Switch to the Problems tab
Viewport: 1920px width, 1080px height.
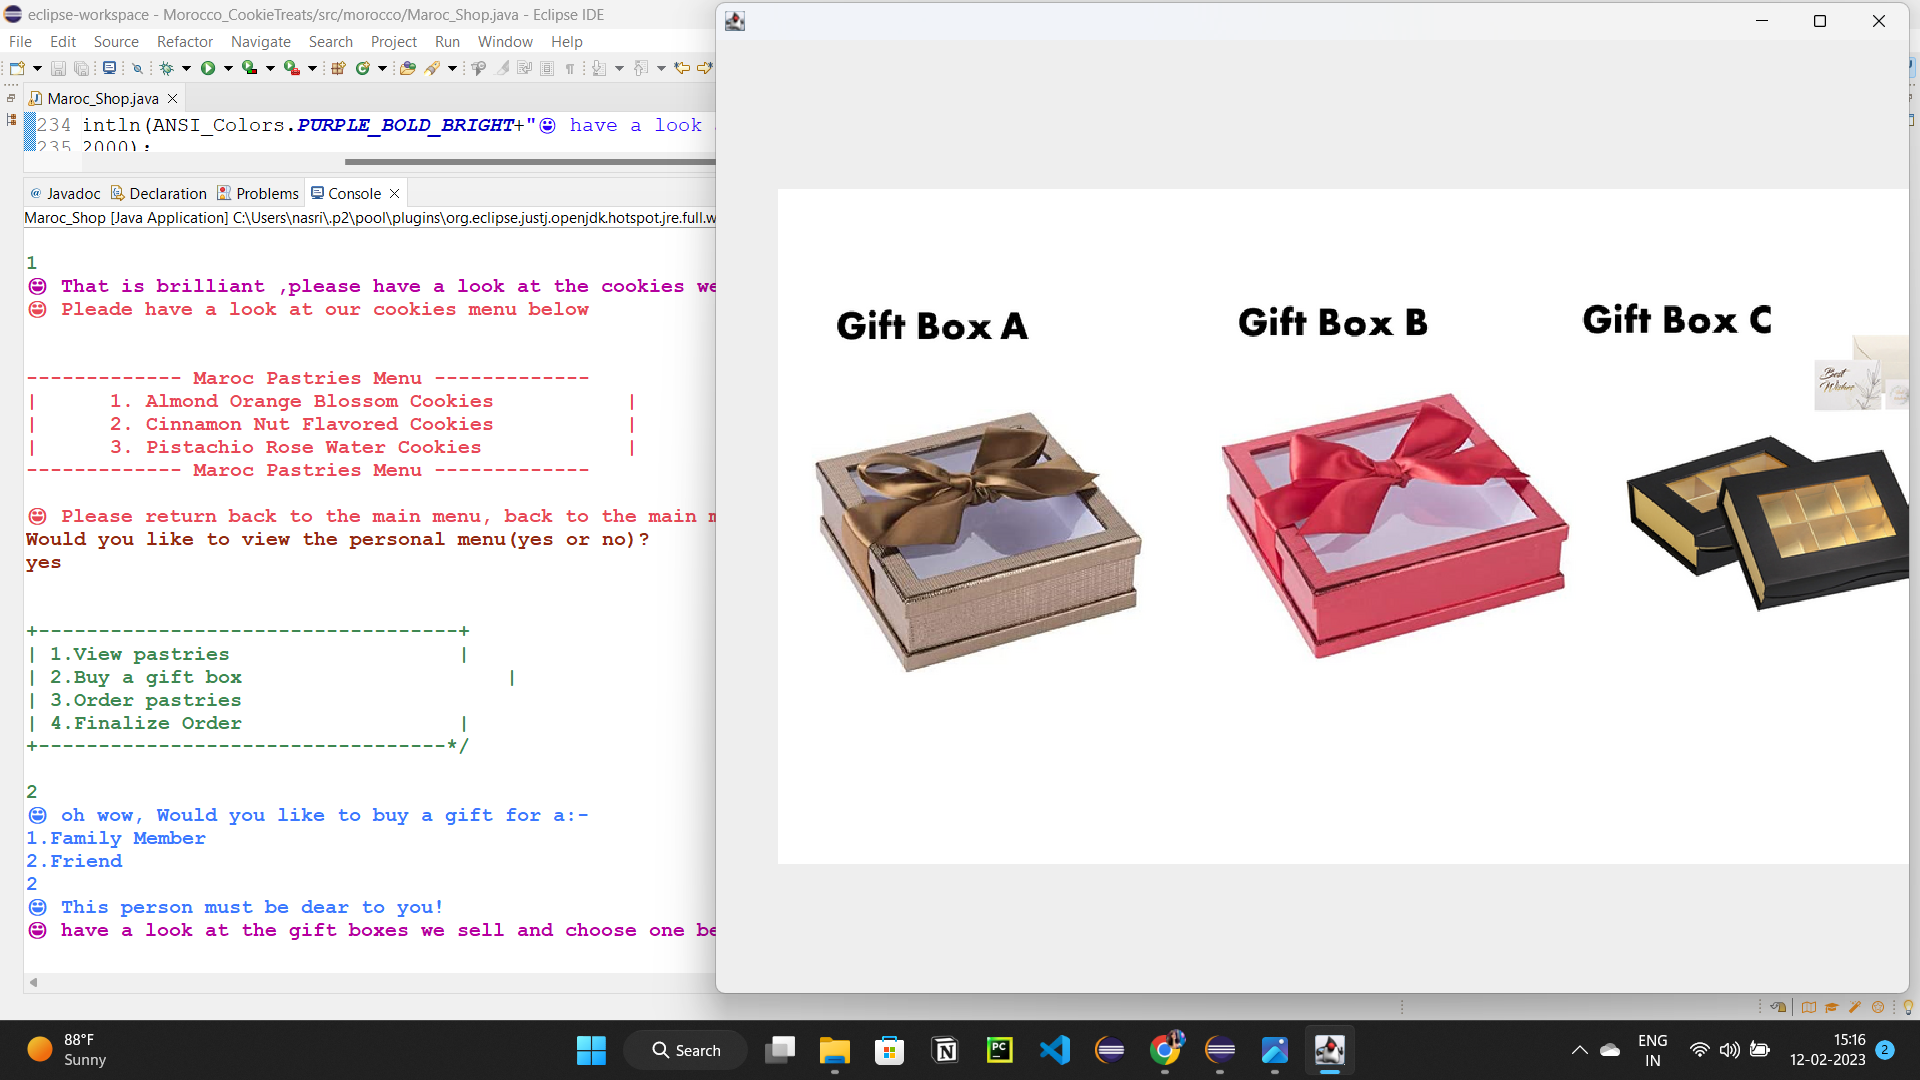pos(266,193)
